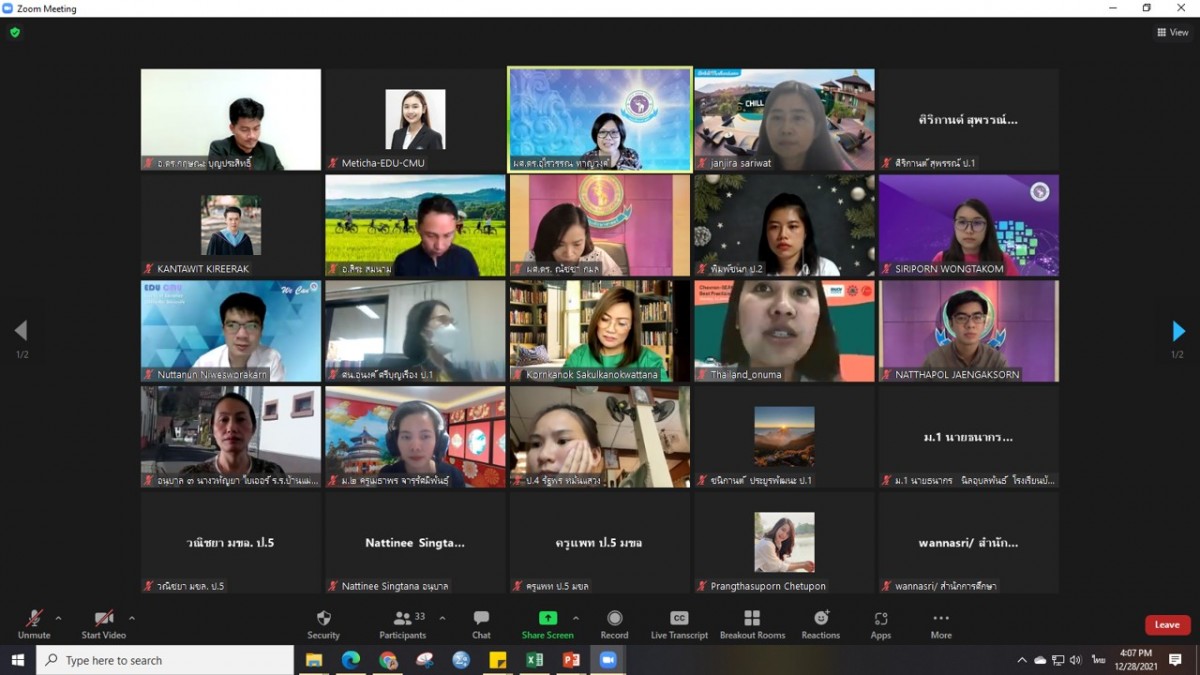Open the Participants panel
Image resolution: width=1200 pixels, height=675 pixels.
pyautogui.click(x=402, y=619)
